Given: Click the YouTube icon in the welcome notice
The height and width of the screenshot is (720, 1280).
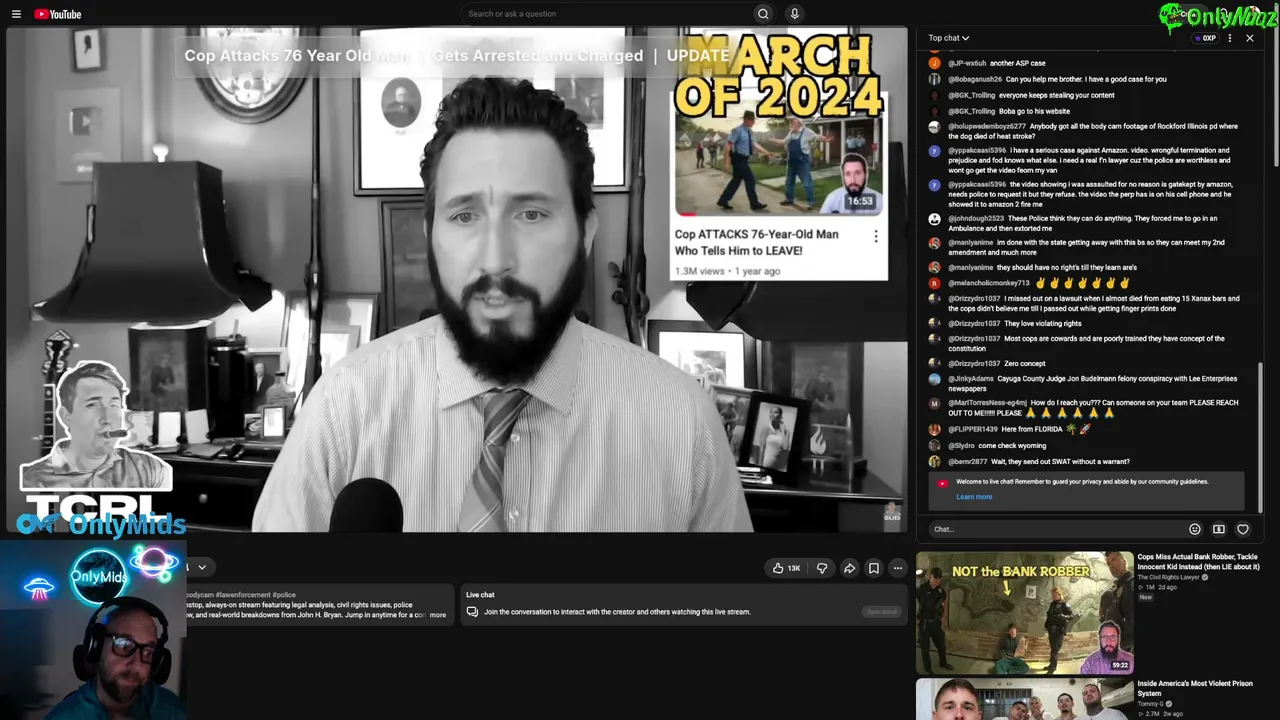Looking at the screenshot, I should (942, 483).
